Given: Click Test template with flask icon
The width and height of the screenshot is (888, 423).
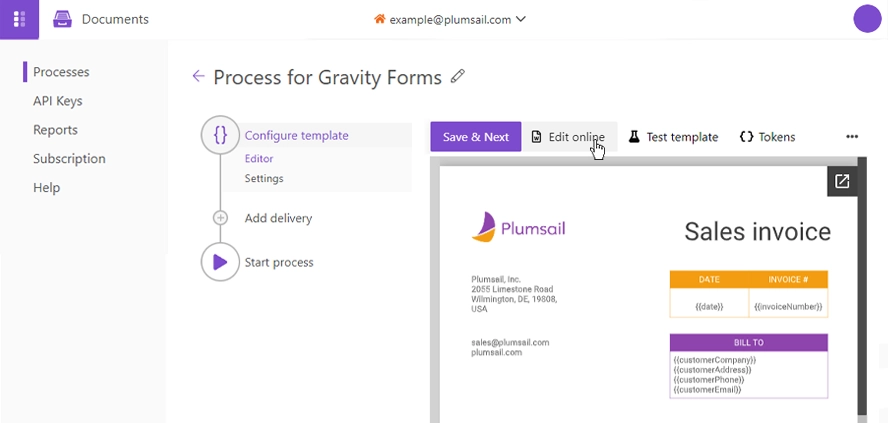Looking at the screenshot, I should click(x=673, y=136).
